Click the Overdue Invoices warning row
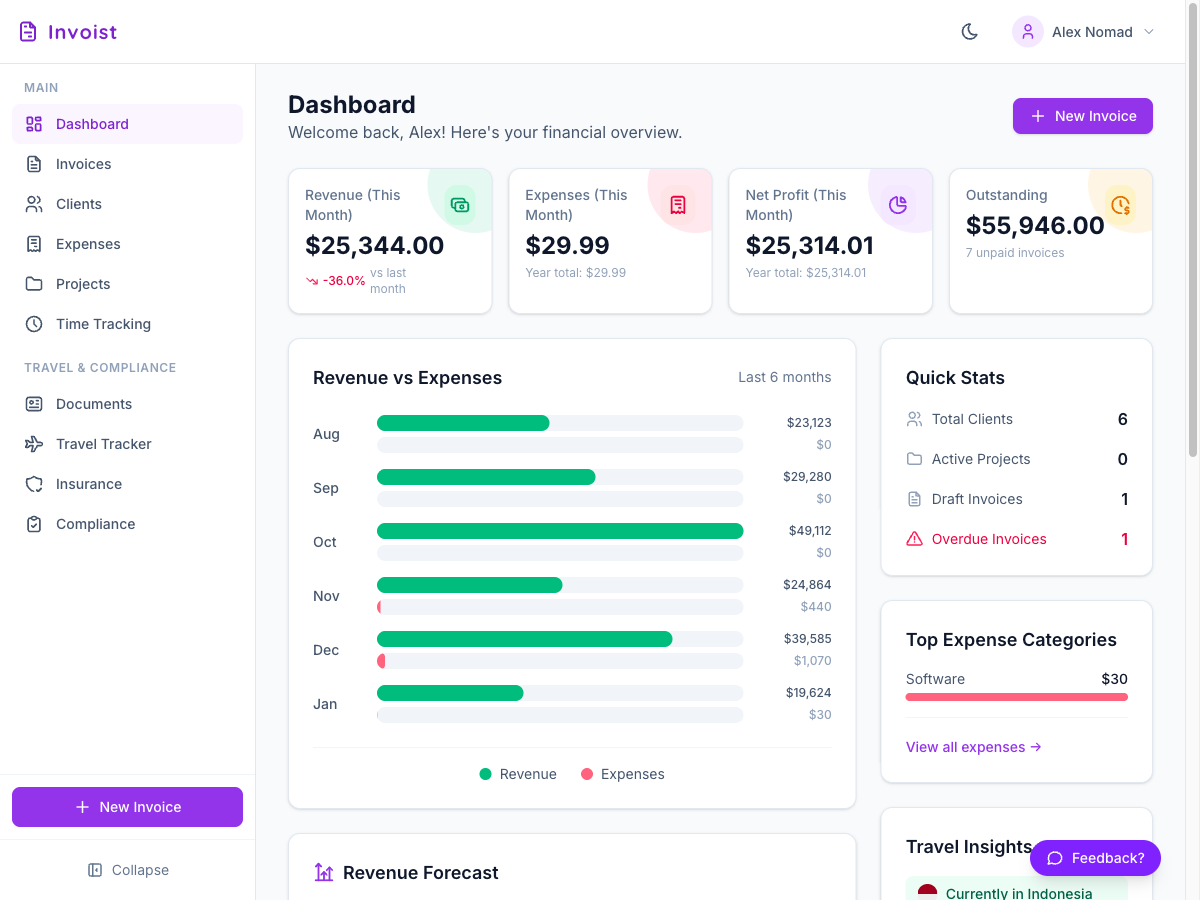 click(1017, 539)
